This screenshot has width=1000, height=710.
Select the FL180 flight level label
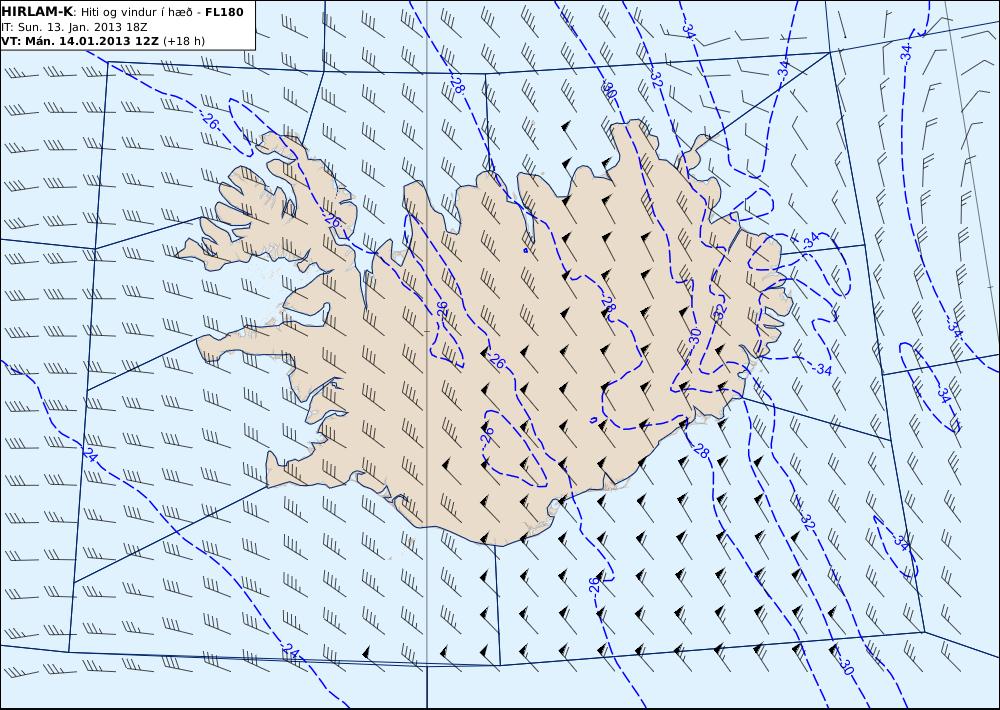tap(224, 12)
